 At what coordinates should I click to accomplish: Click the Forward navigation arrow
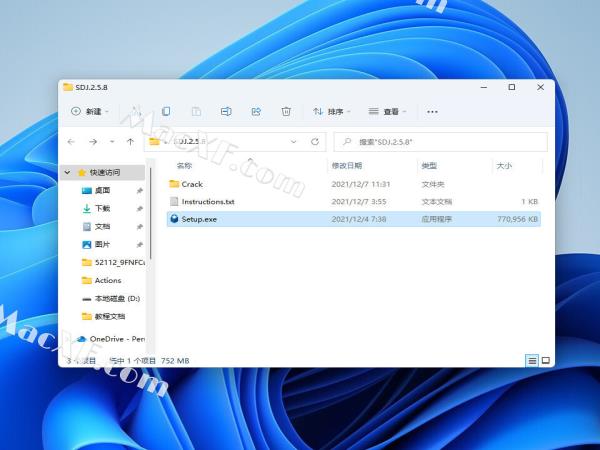[93, 142]
